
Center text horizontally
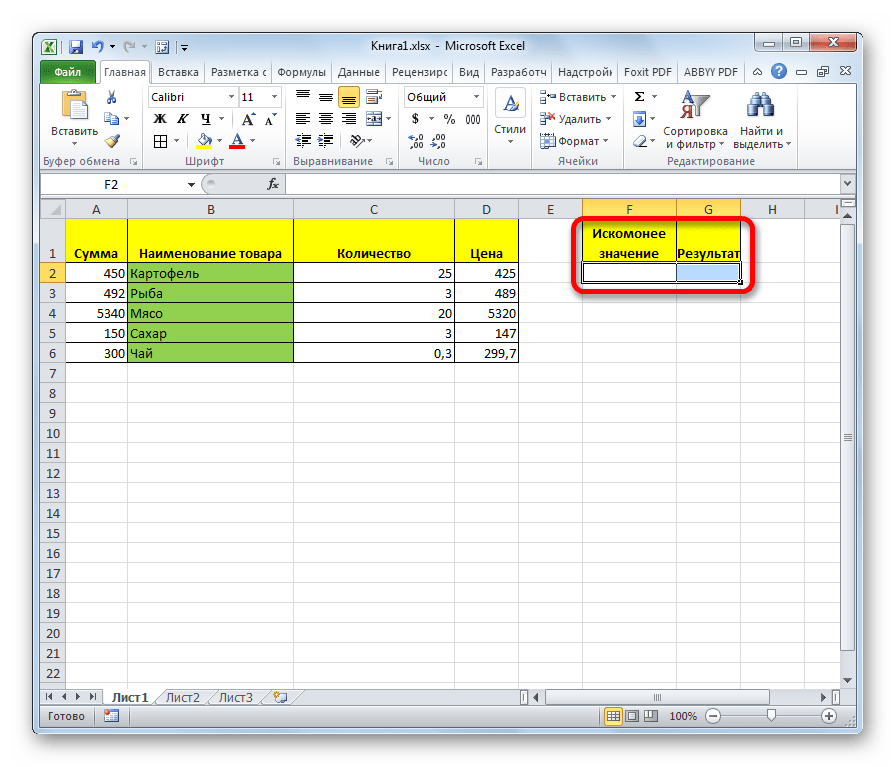coord(326,119)
